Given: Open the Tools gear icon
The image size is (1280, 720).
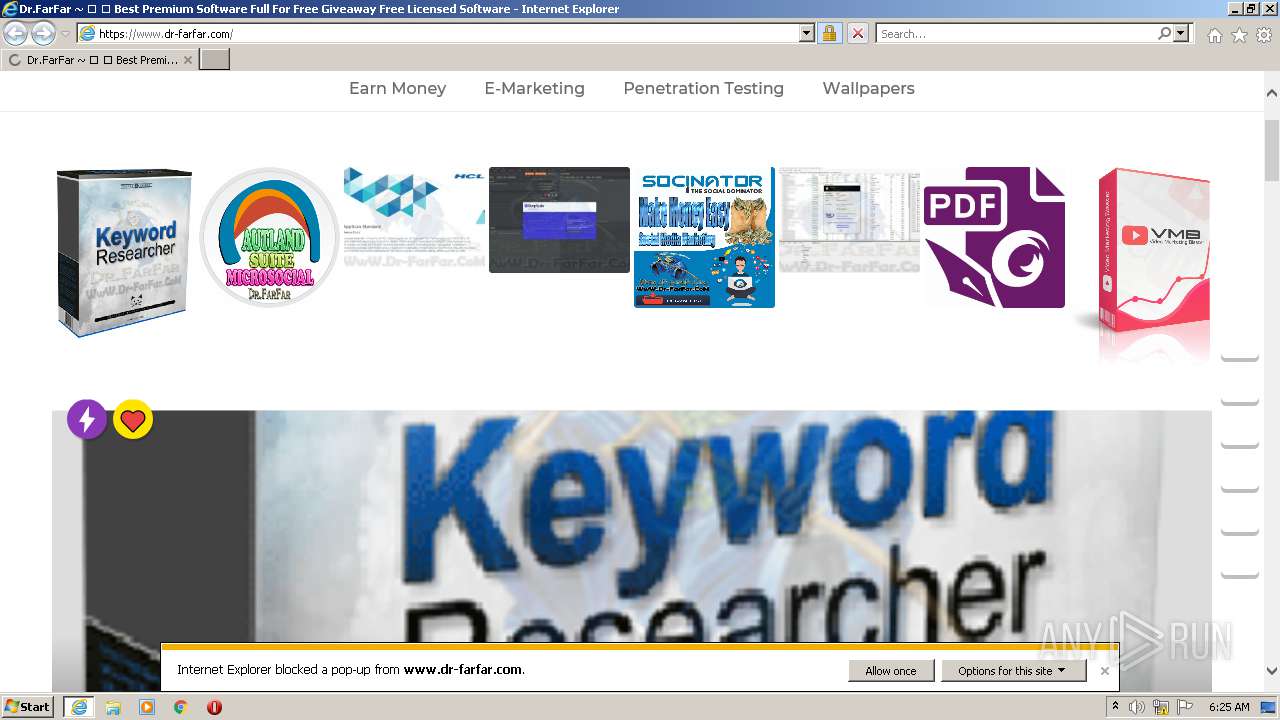Looking at the screenshot, I should point(1264,35).
